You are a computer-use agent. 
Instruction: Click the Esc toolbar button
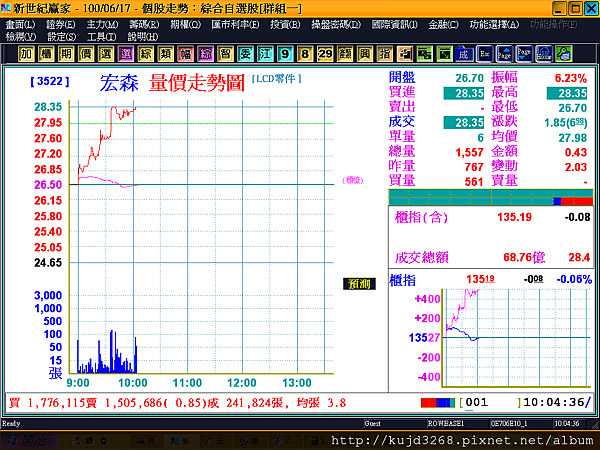coord(484,54)
